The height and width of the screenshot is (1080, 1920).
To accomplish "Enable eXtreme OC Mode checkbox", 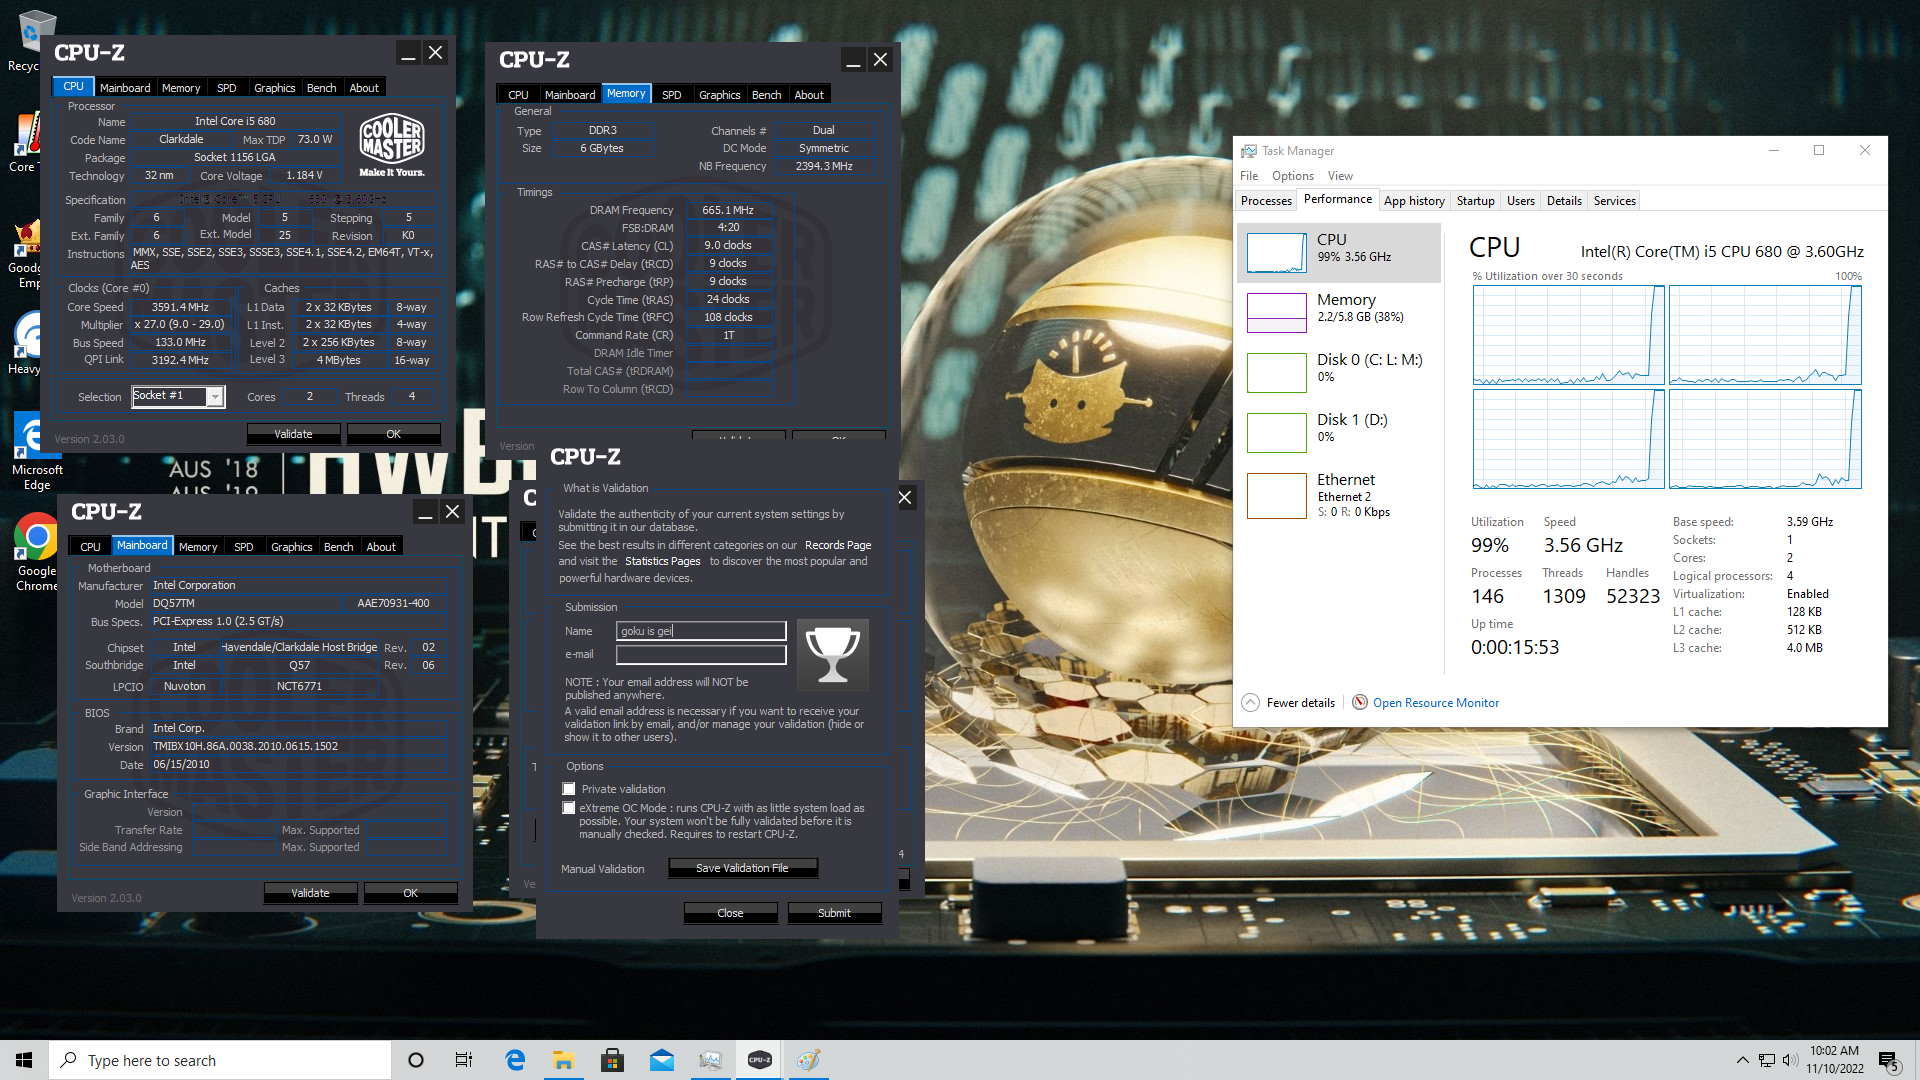I will point(569,808).
